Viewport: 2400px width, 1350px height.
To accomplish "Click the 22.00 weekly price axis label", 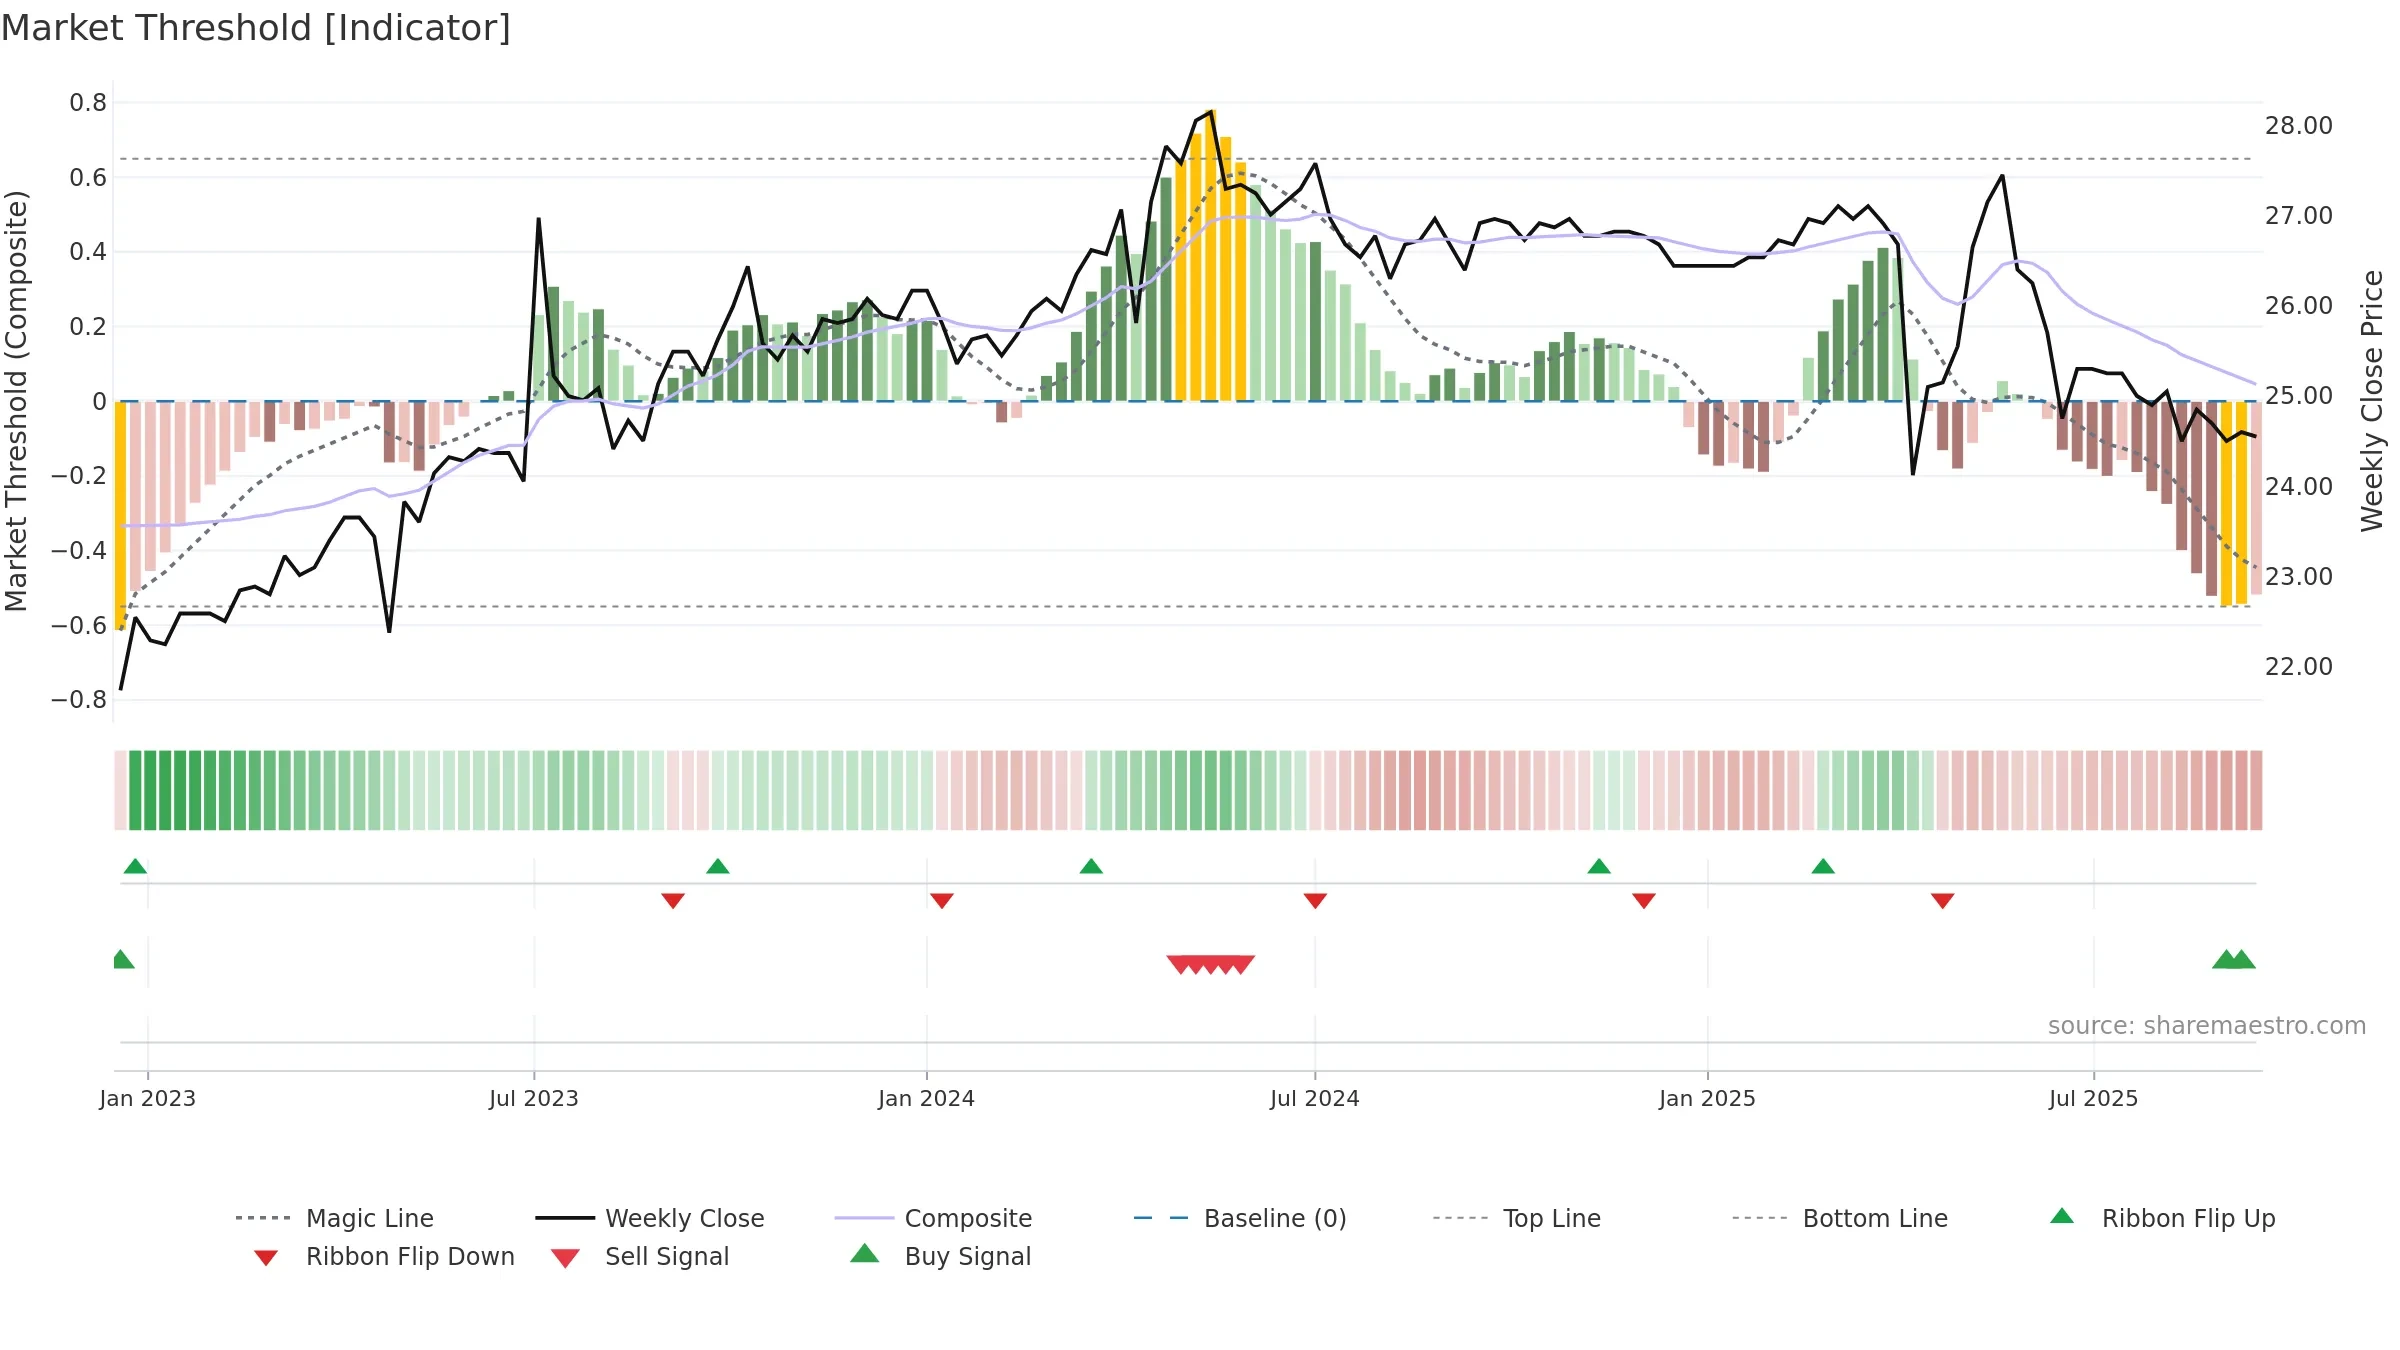I will tap(2299, 667).
